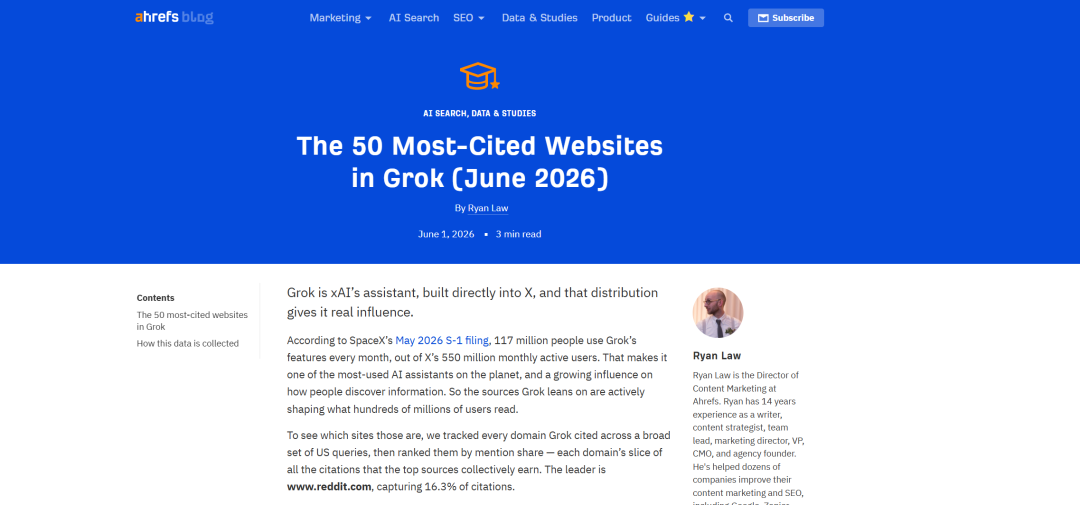This screenshot has width=1080, height=505.
Task: Click the envelope icon in Subscribe button
Action: click(763, 18)
